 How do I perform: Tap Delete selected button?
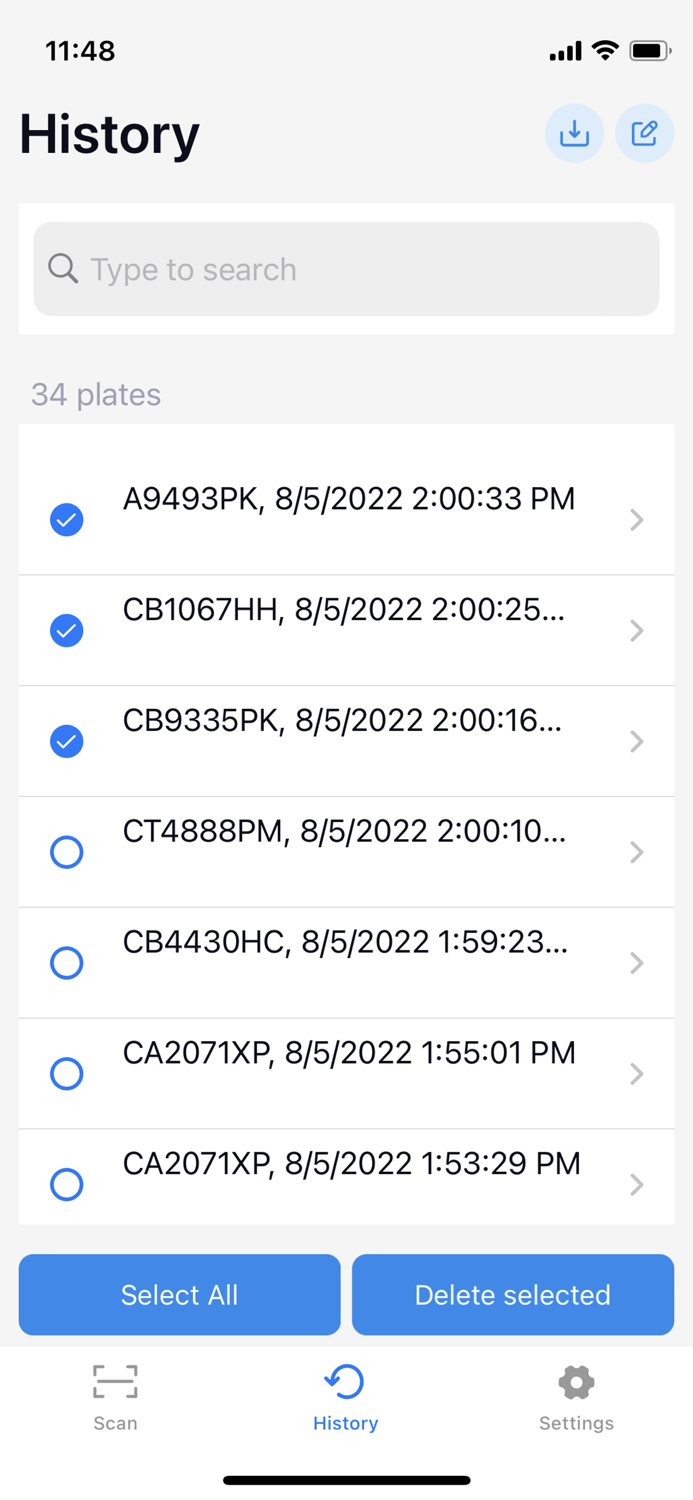[x=512, y=1294]
